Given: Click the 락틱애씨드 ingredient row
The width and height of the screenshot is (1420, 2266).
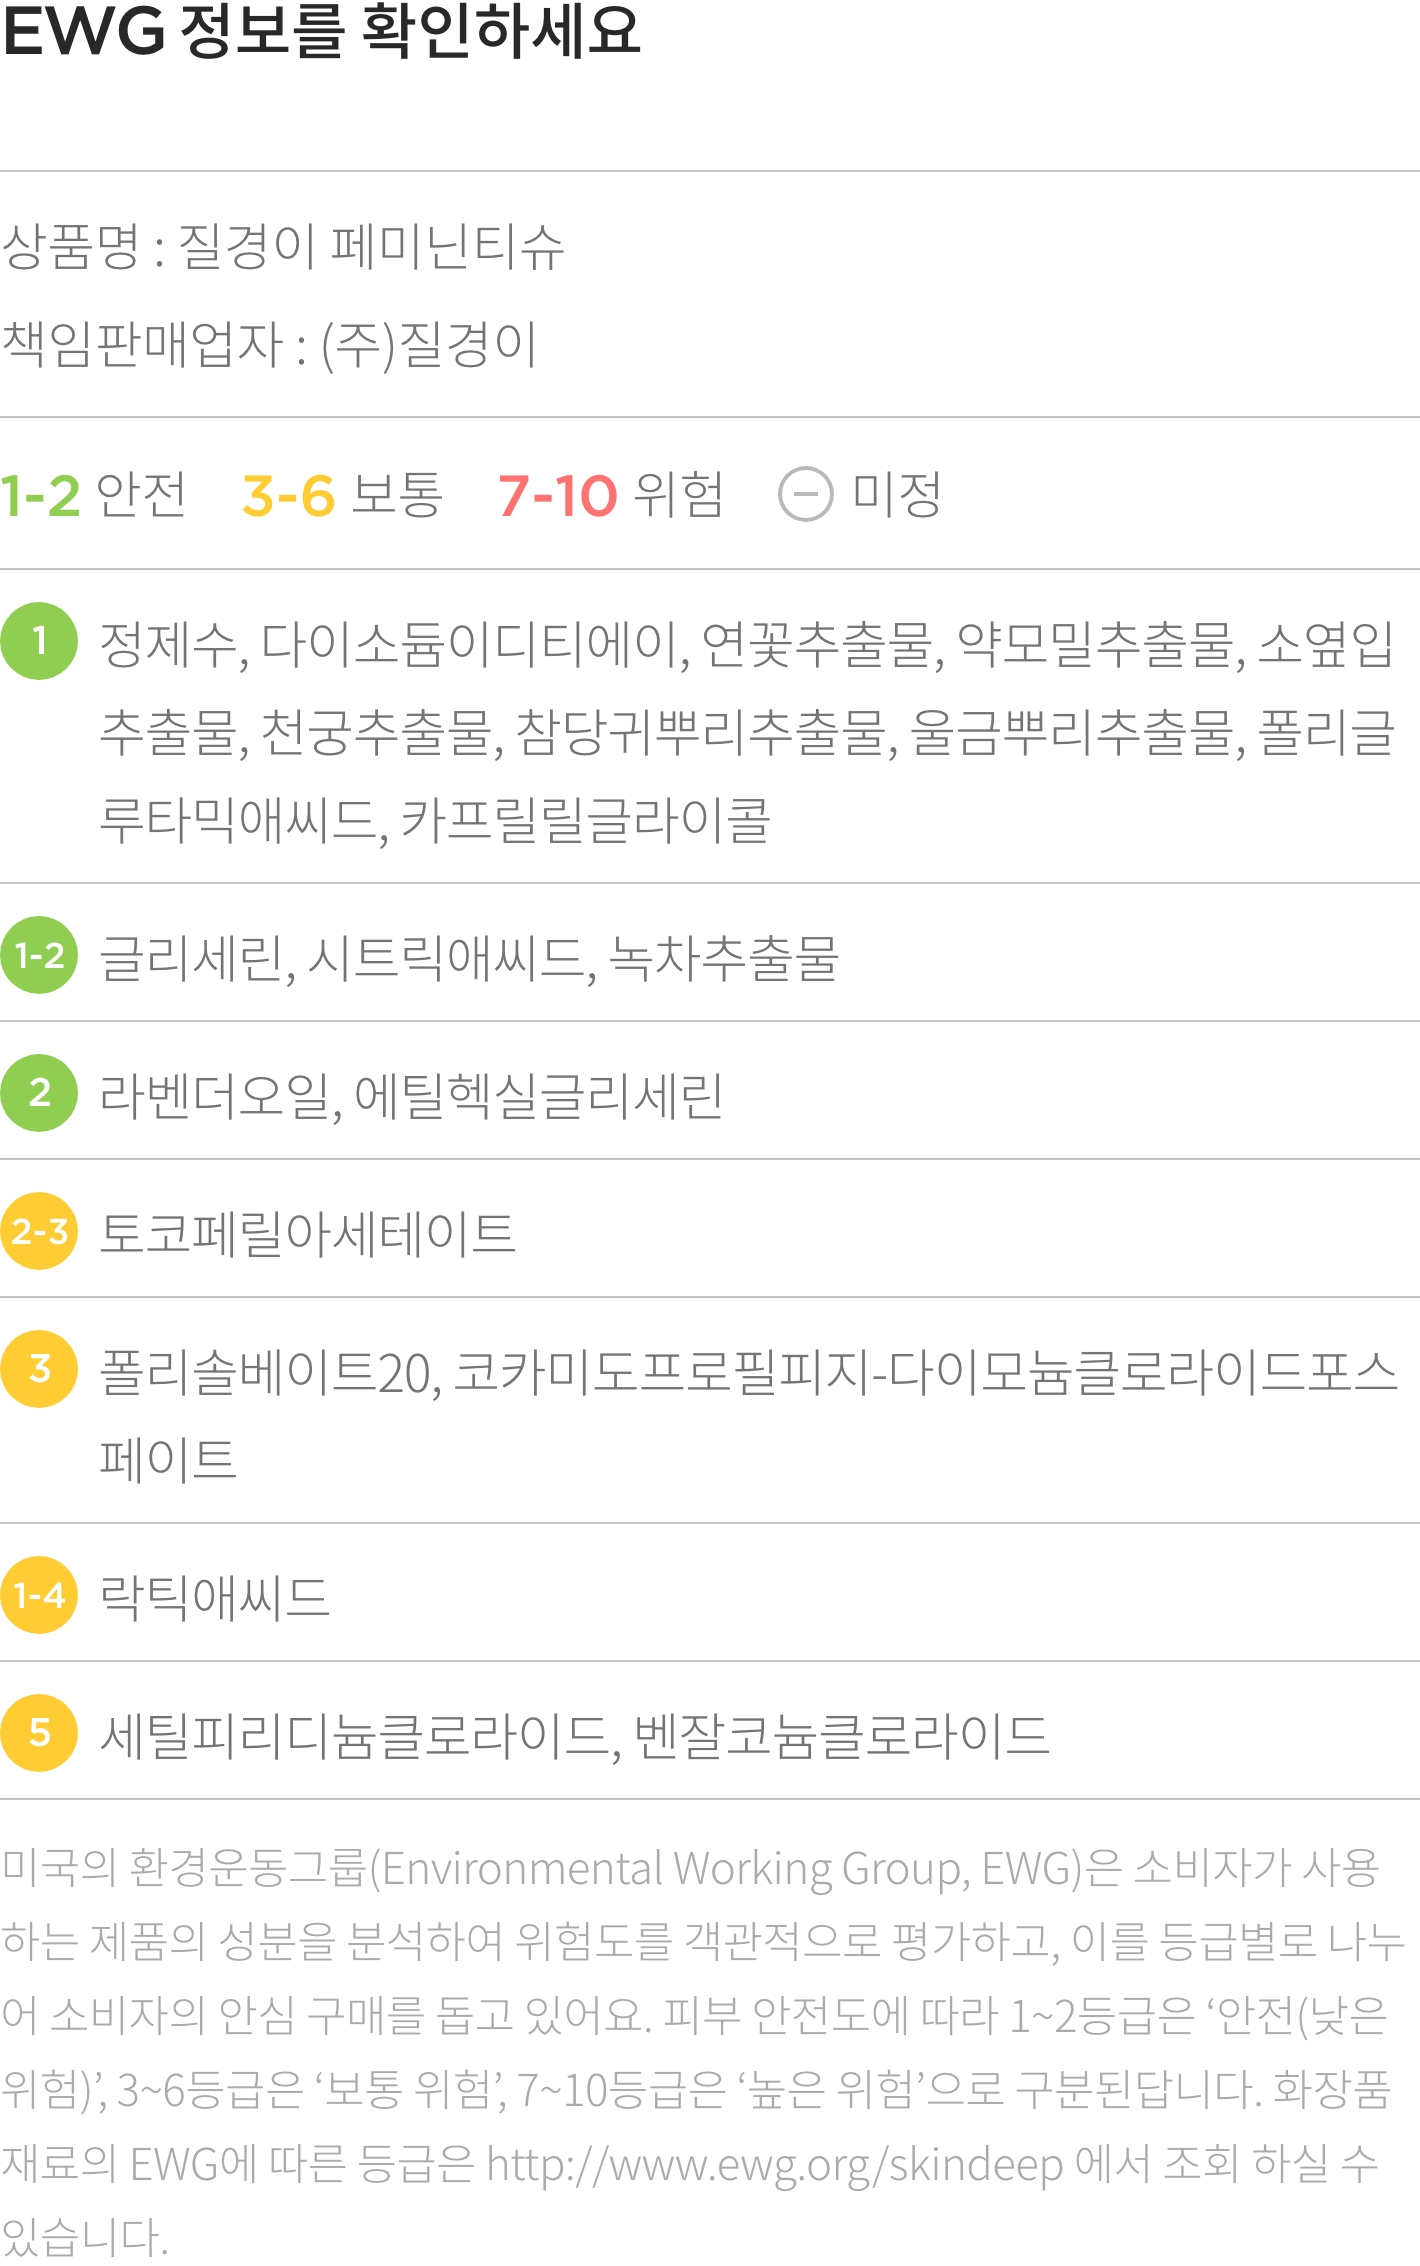Looking at the screenshot, I should point(215,1597).
